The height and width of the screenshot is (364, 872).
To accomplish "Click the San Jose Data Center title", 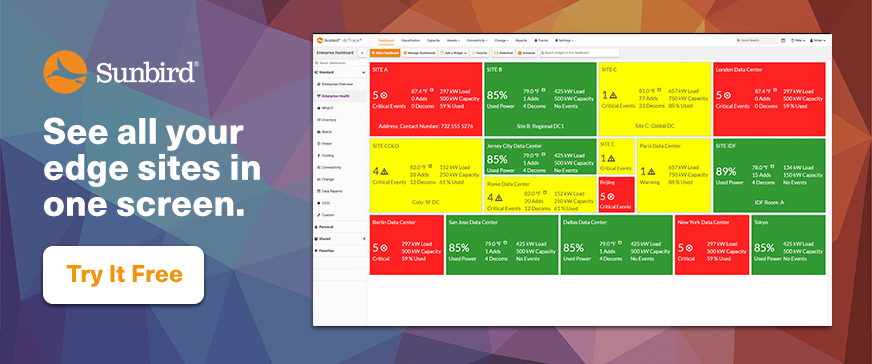I will click(x=473, y=222).
